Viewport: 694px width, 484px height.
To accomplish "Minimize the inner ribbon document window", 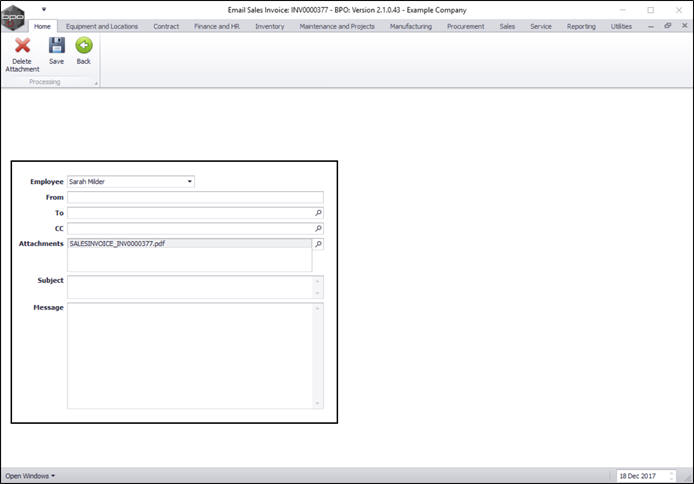I will click(651, 27).
